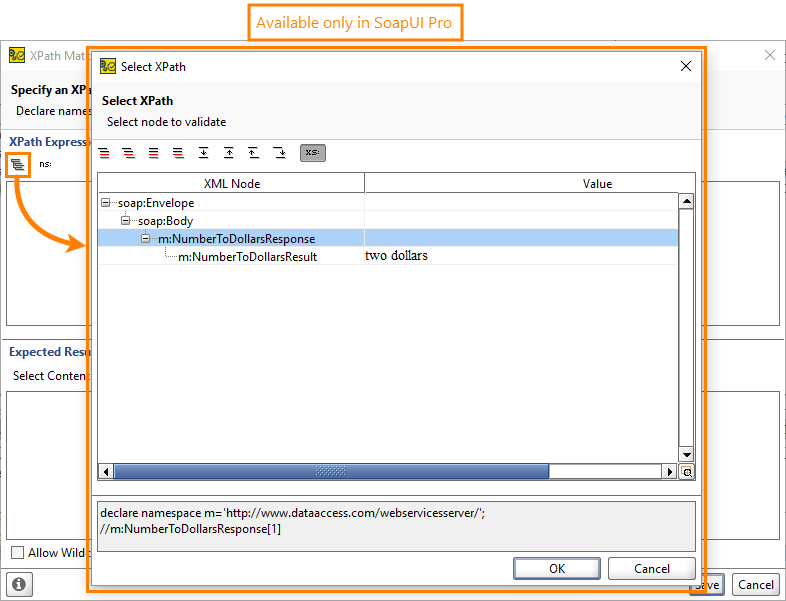Click the vertical scrollbar down arrow

pos(686,455)
